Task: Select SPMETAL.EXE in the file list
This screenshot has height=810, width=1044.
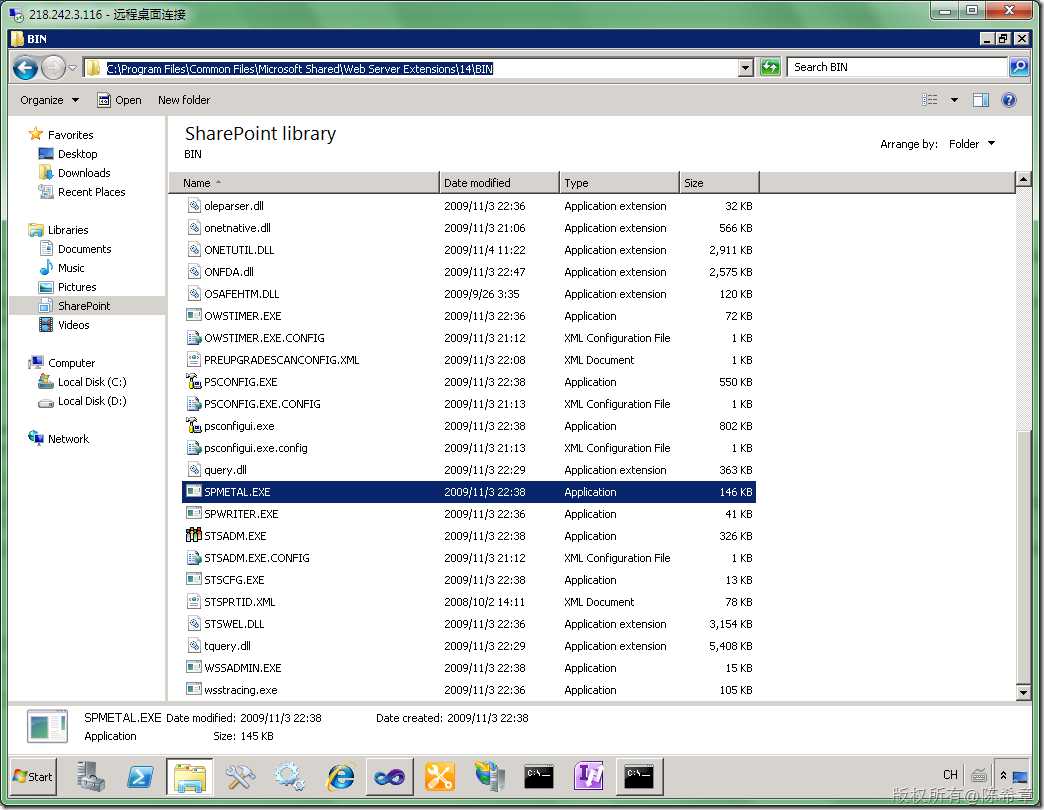Action: tap(469, 492)
